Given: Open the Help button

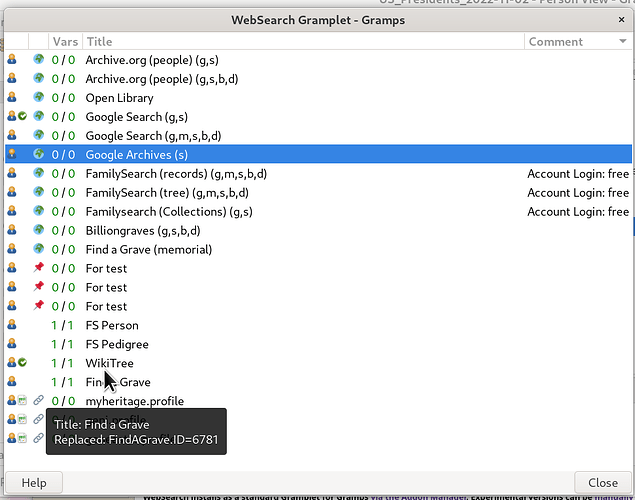Looking at the screenshot, I should tap(34, 483).
